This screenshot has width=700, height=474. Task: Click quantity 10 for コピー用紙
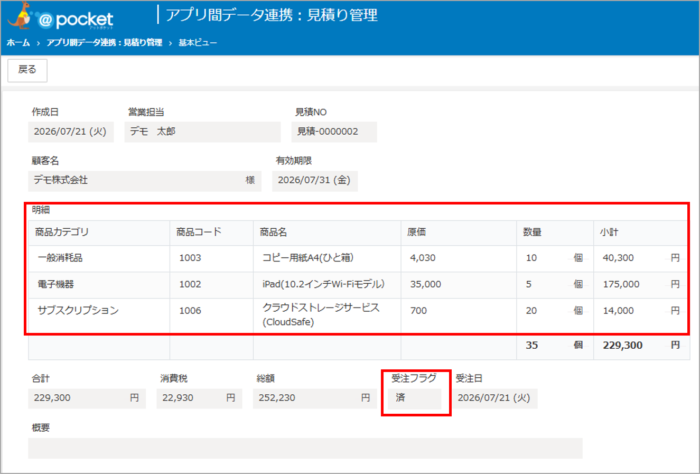pyautogui.click(x=531, y=258)
